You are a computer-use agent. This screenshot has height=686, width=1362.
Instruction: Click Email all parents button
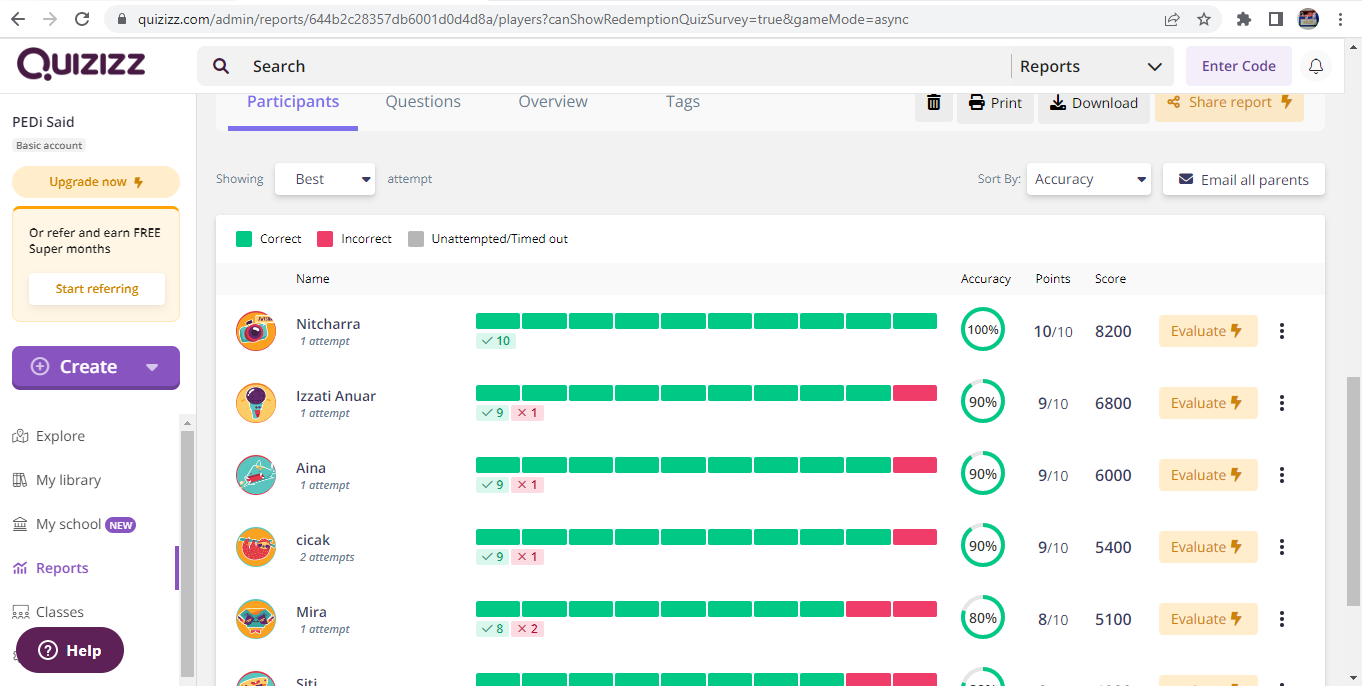[1243, 179]
